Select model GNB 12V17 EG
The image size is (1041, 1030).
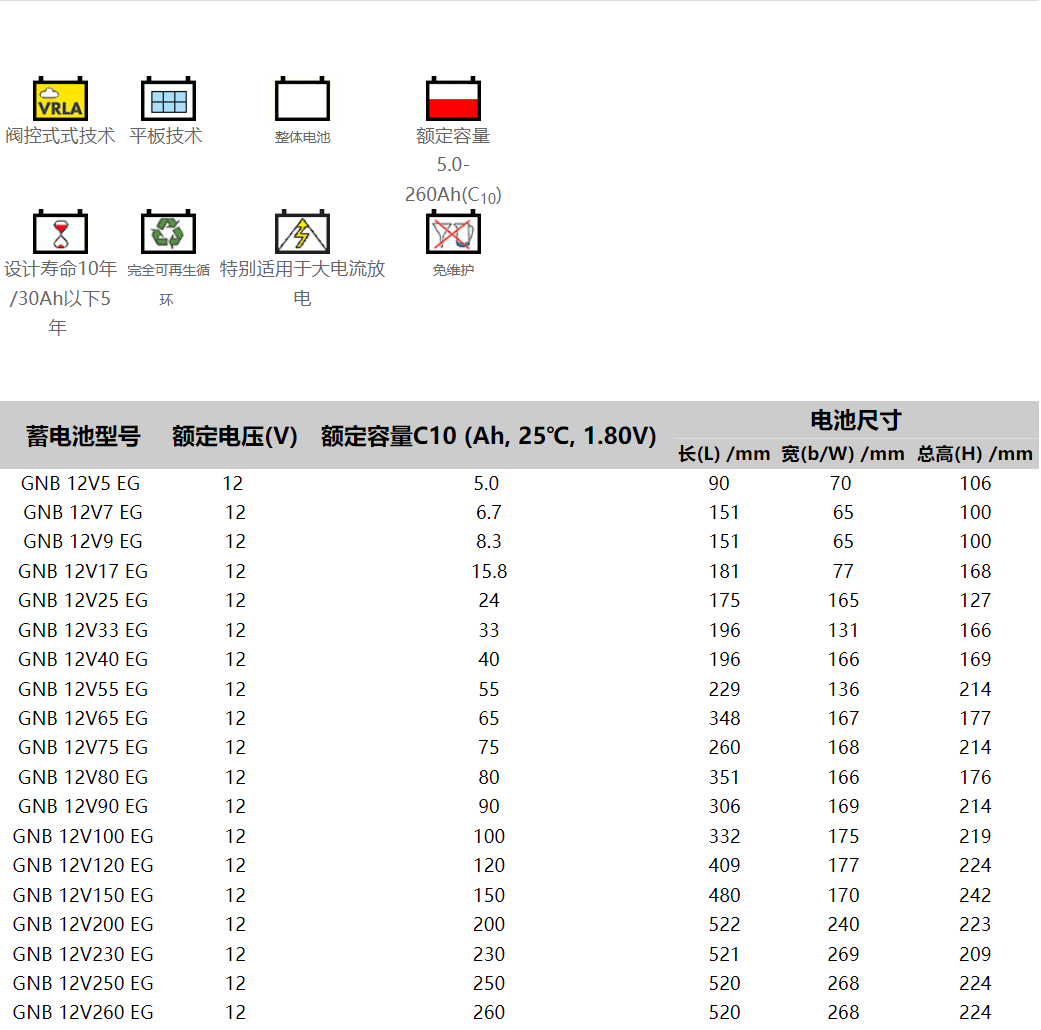click(x=83, y=571)
